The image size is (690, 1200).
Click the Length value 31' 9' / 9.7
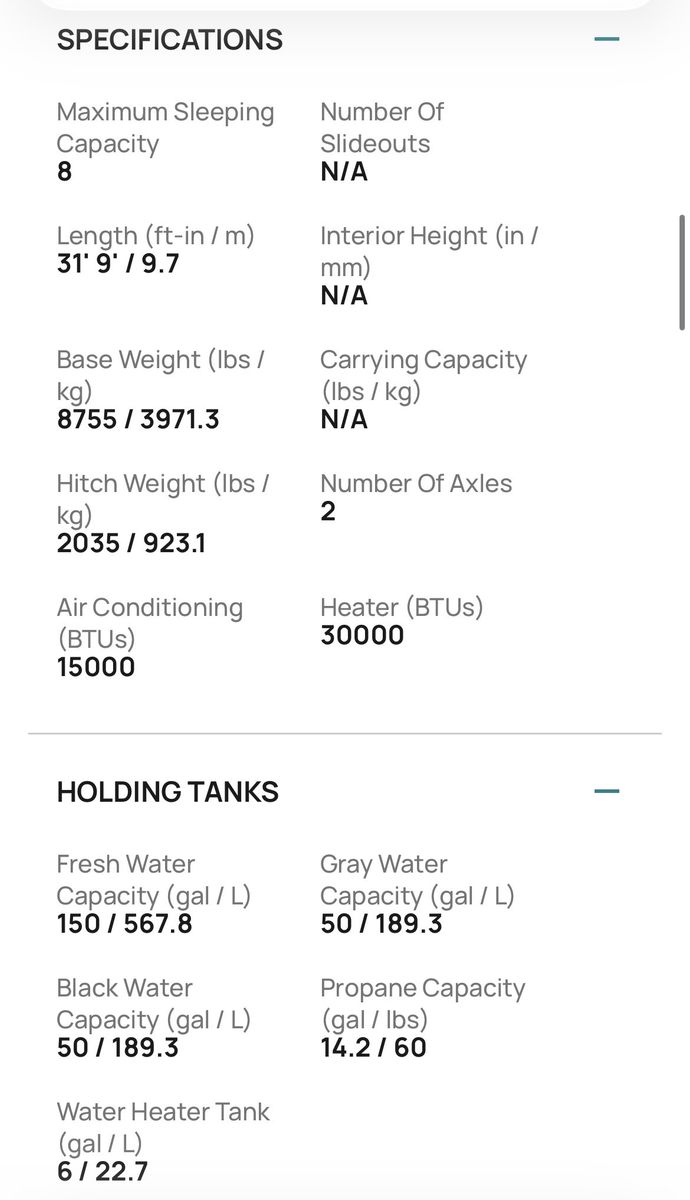point(118,264)
